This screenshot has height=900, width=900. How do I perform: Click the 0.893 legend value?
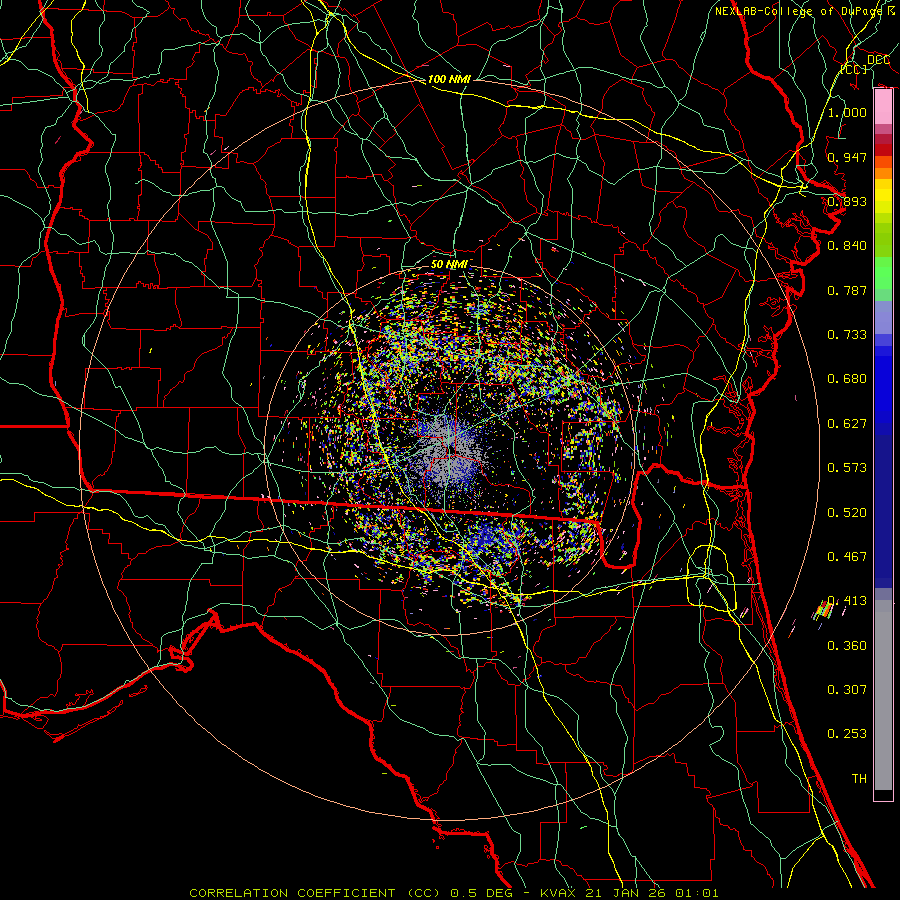click(847, 201)
